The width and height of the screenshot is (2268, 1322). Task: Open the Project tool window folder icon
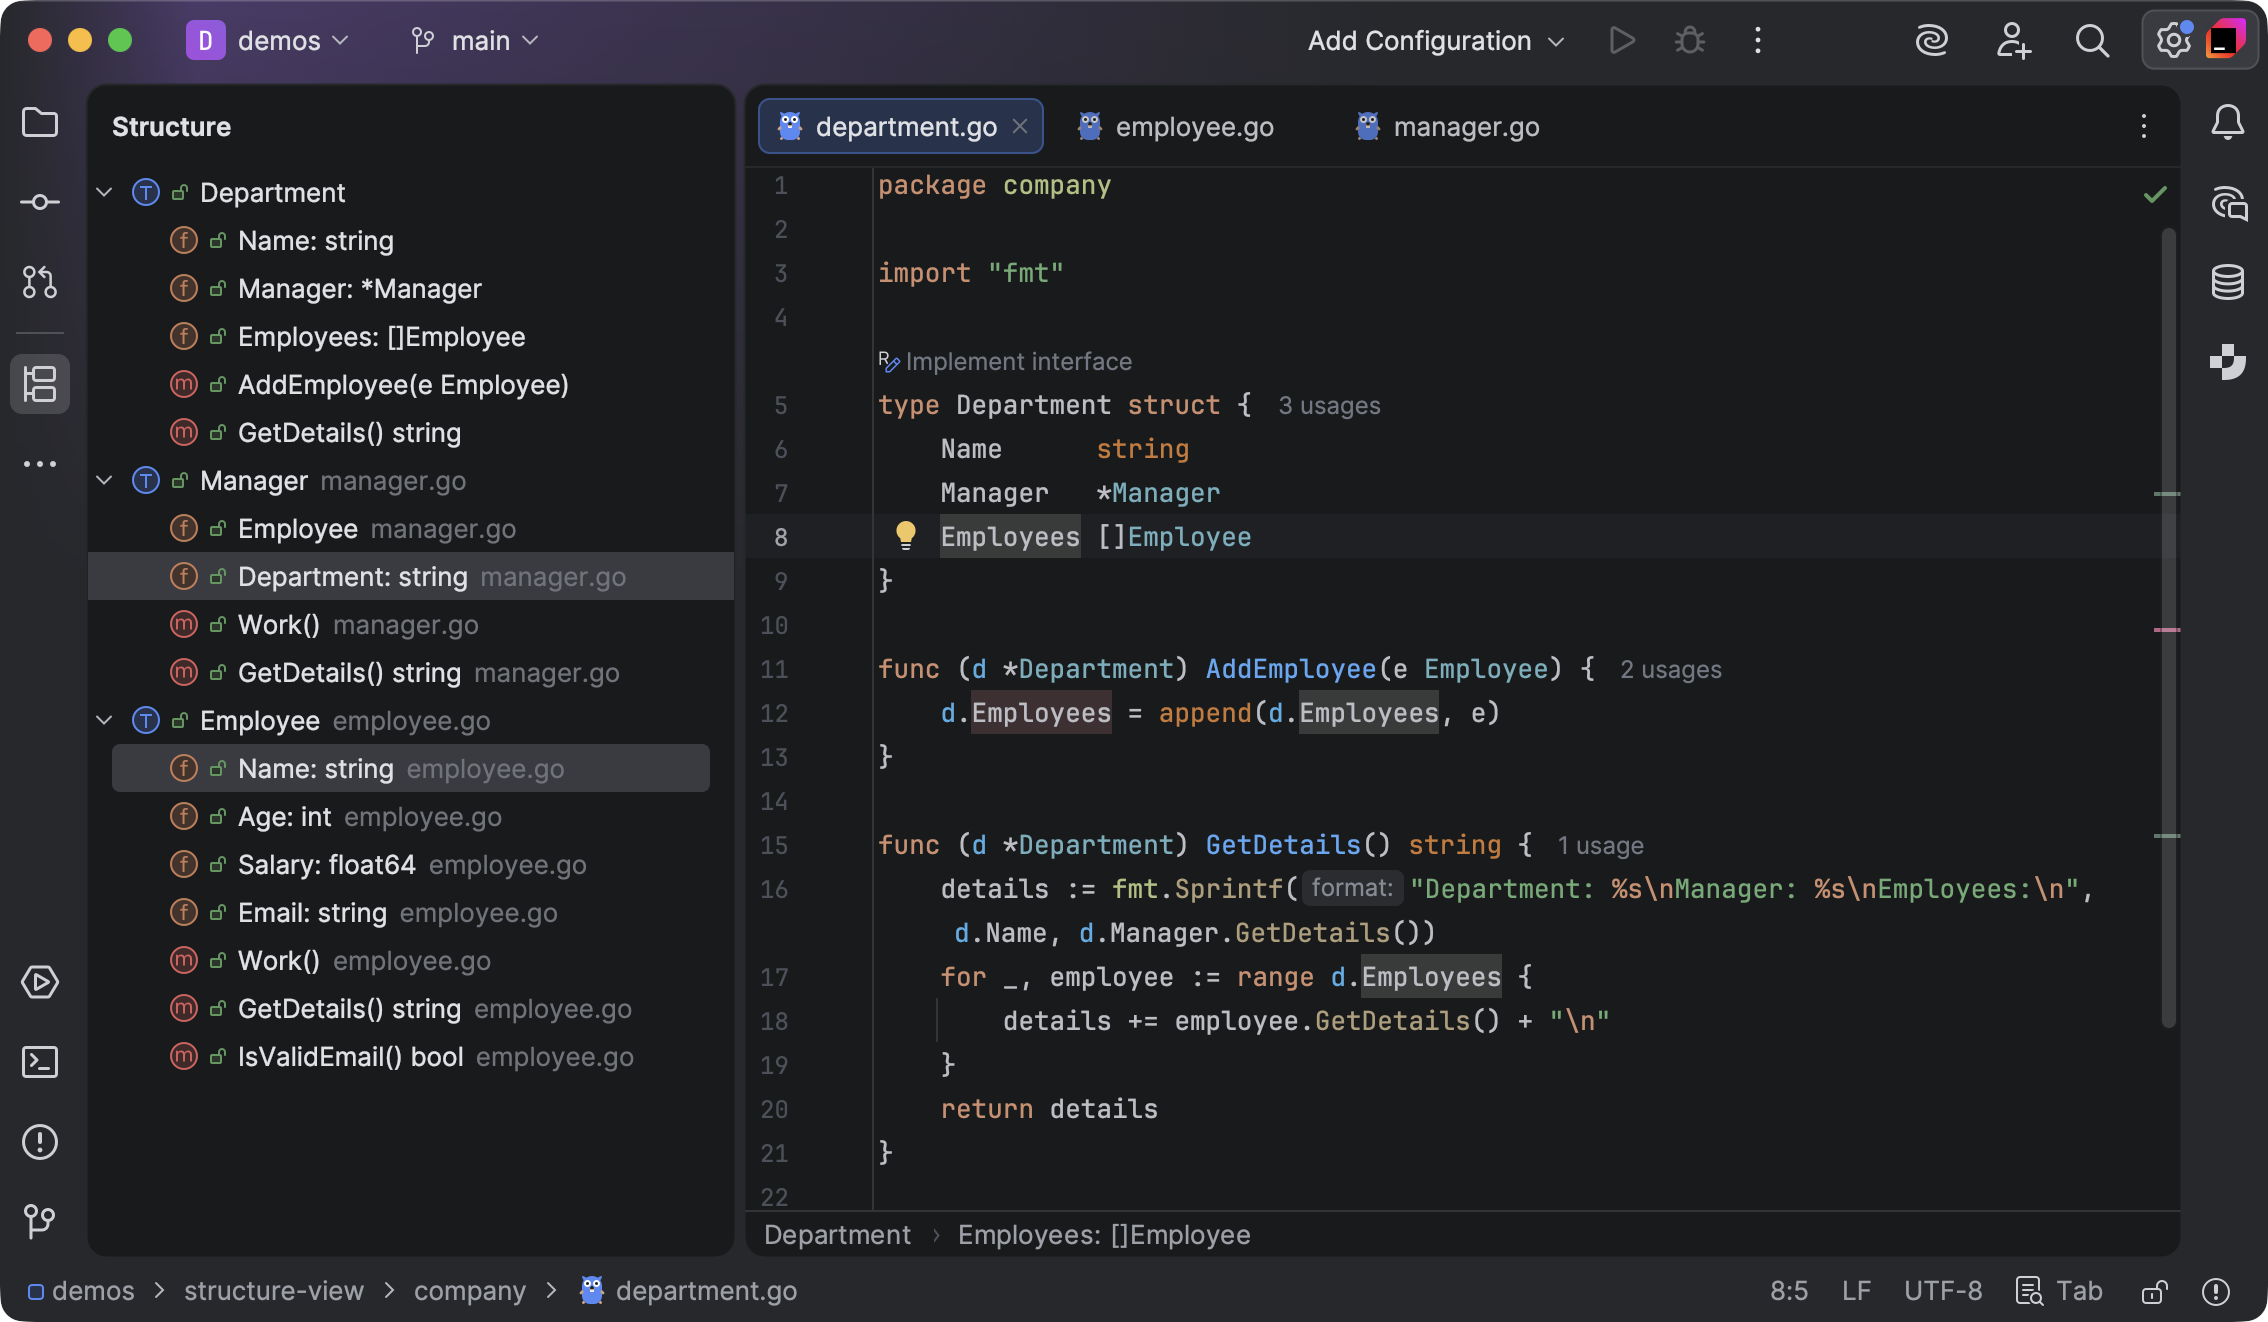coord(40,123)
